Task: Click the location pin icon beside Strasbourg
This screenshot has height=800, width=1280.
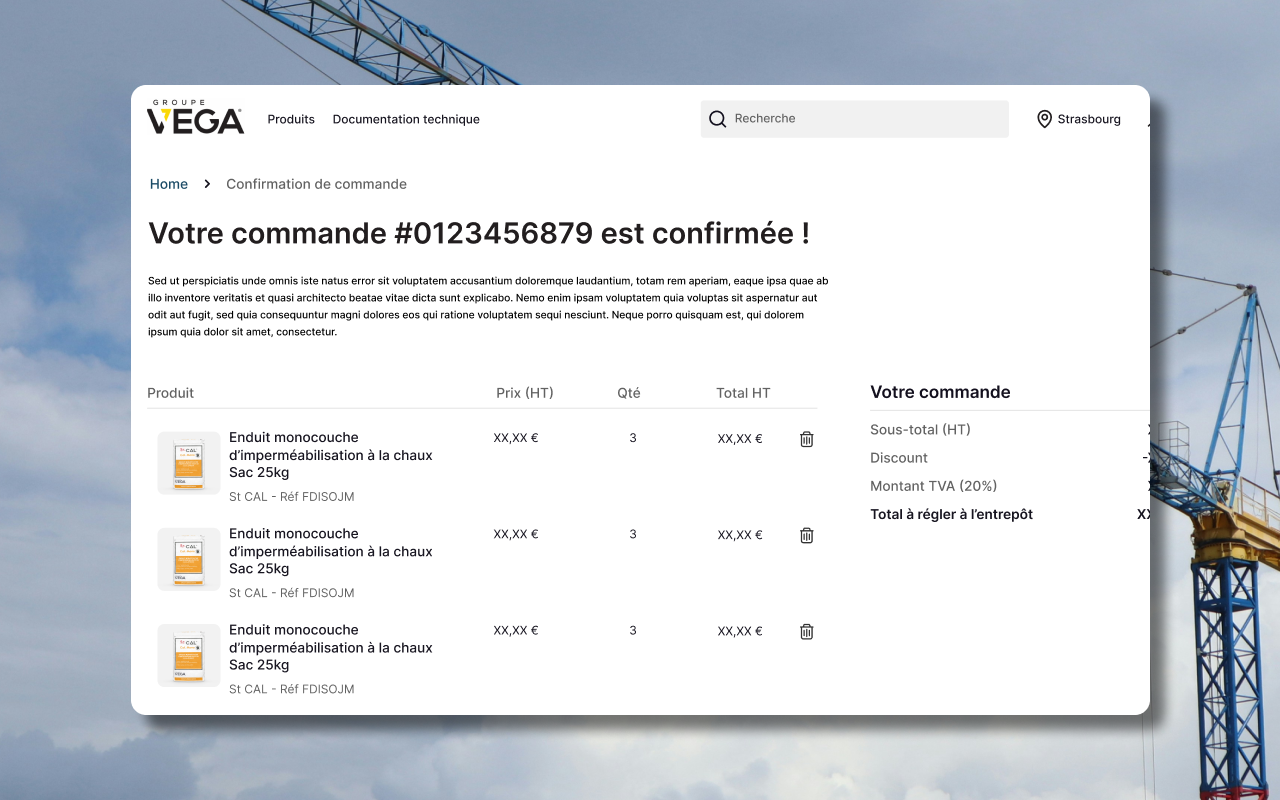Action: point(1044,118)
